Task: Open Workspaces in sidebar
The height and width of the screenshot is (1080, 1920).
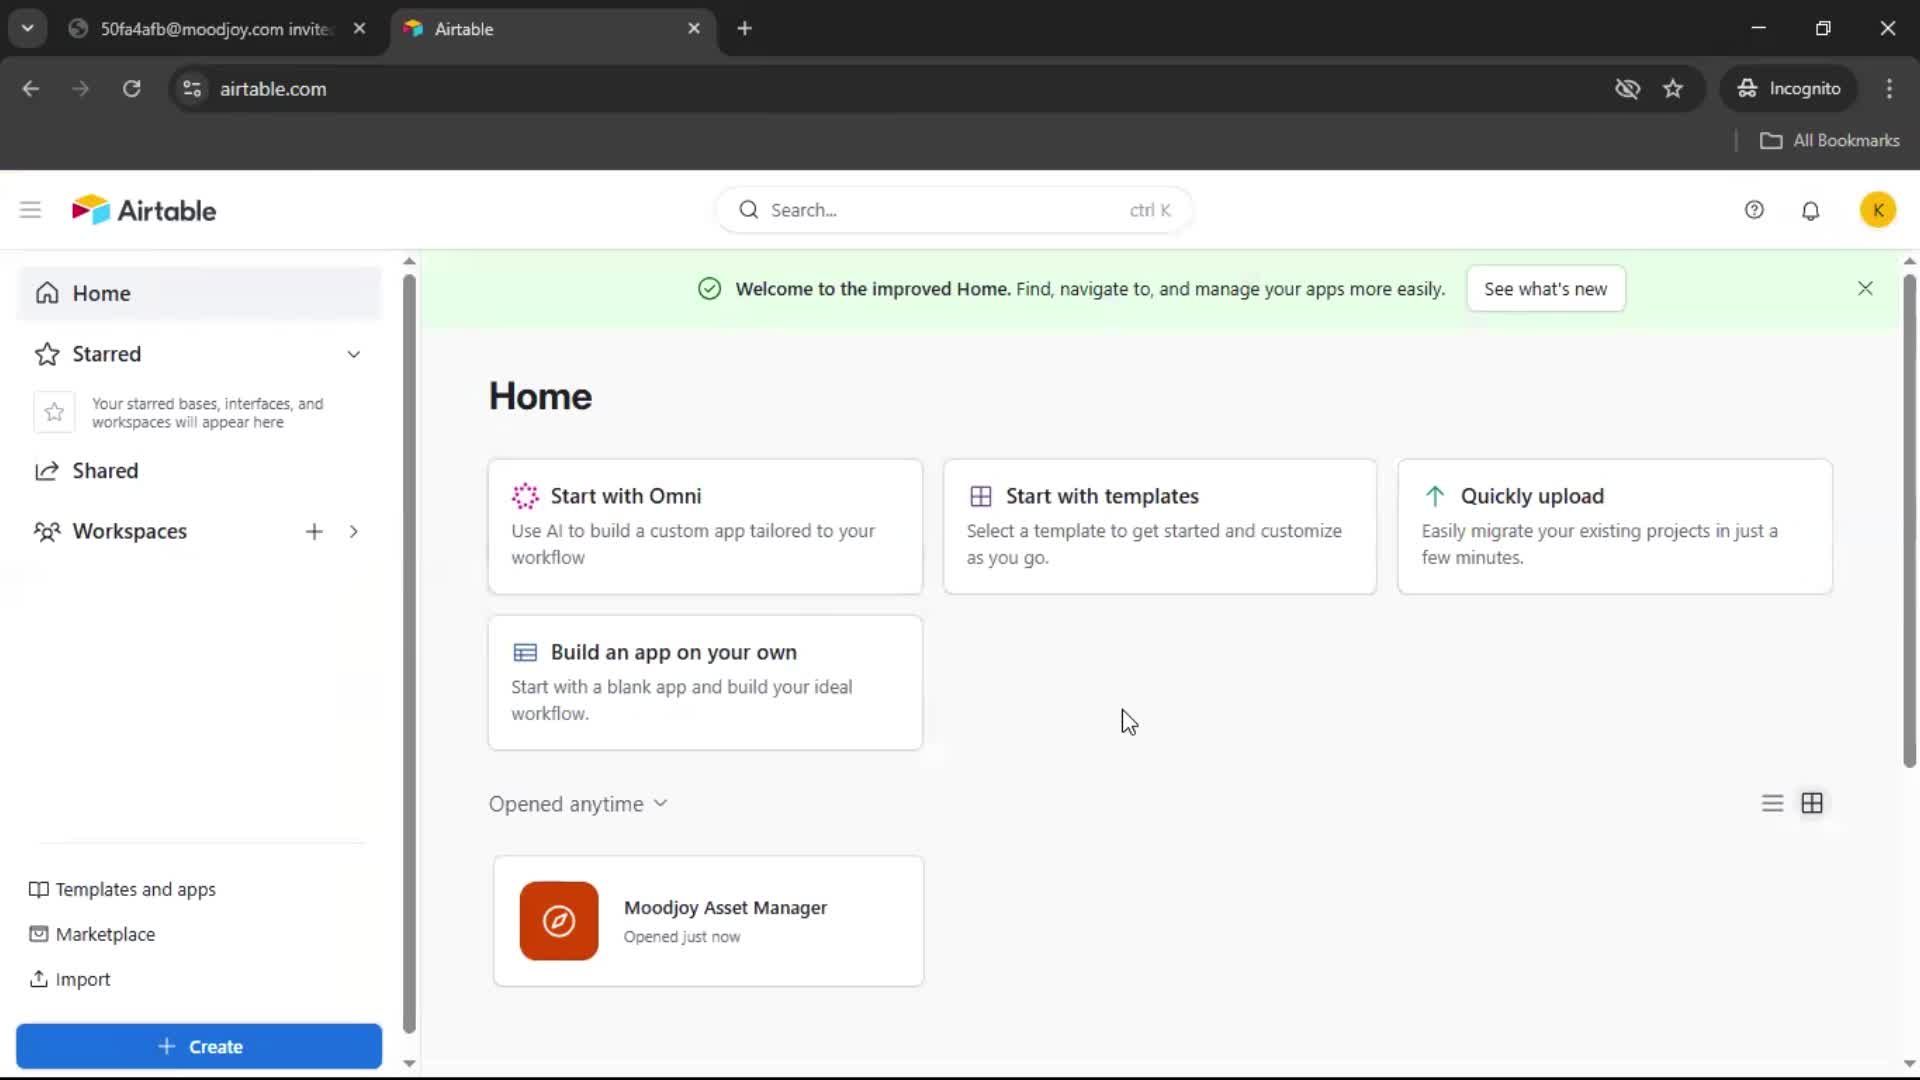Action: [129, 531]
